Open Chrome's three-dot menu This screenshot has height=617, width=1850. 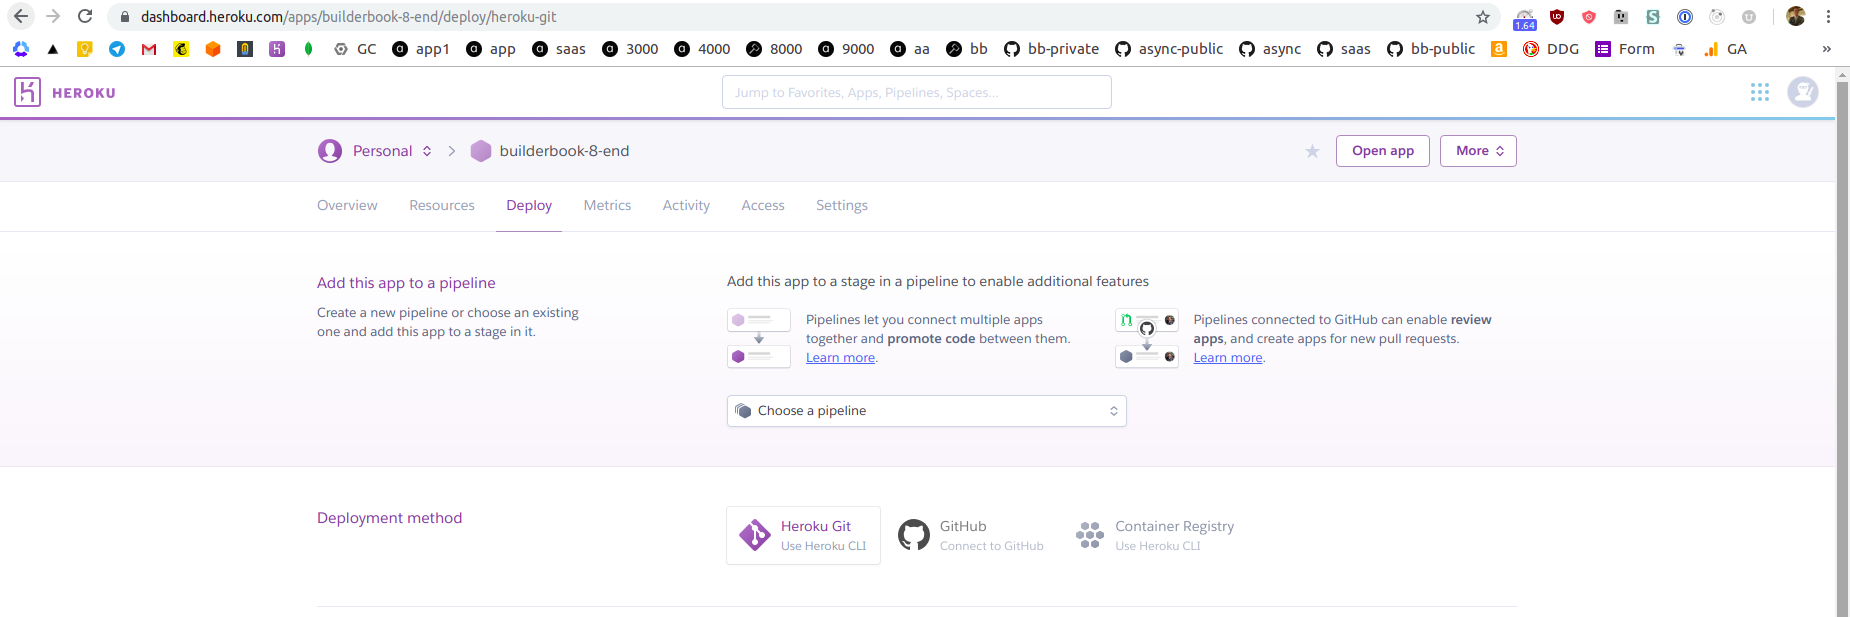pyautogui.click(x=1828, y=17)
